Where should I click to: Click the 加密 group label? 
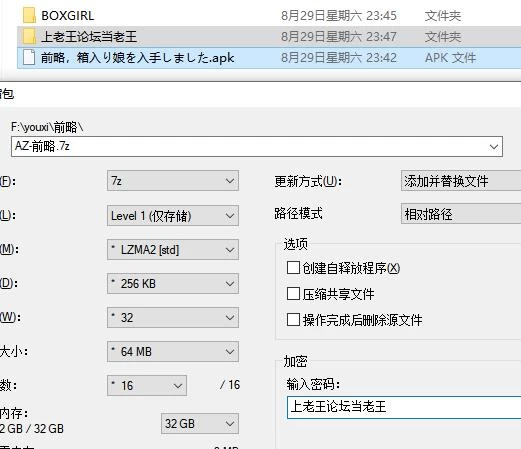pyautogui.click(x=295, y=361)
